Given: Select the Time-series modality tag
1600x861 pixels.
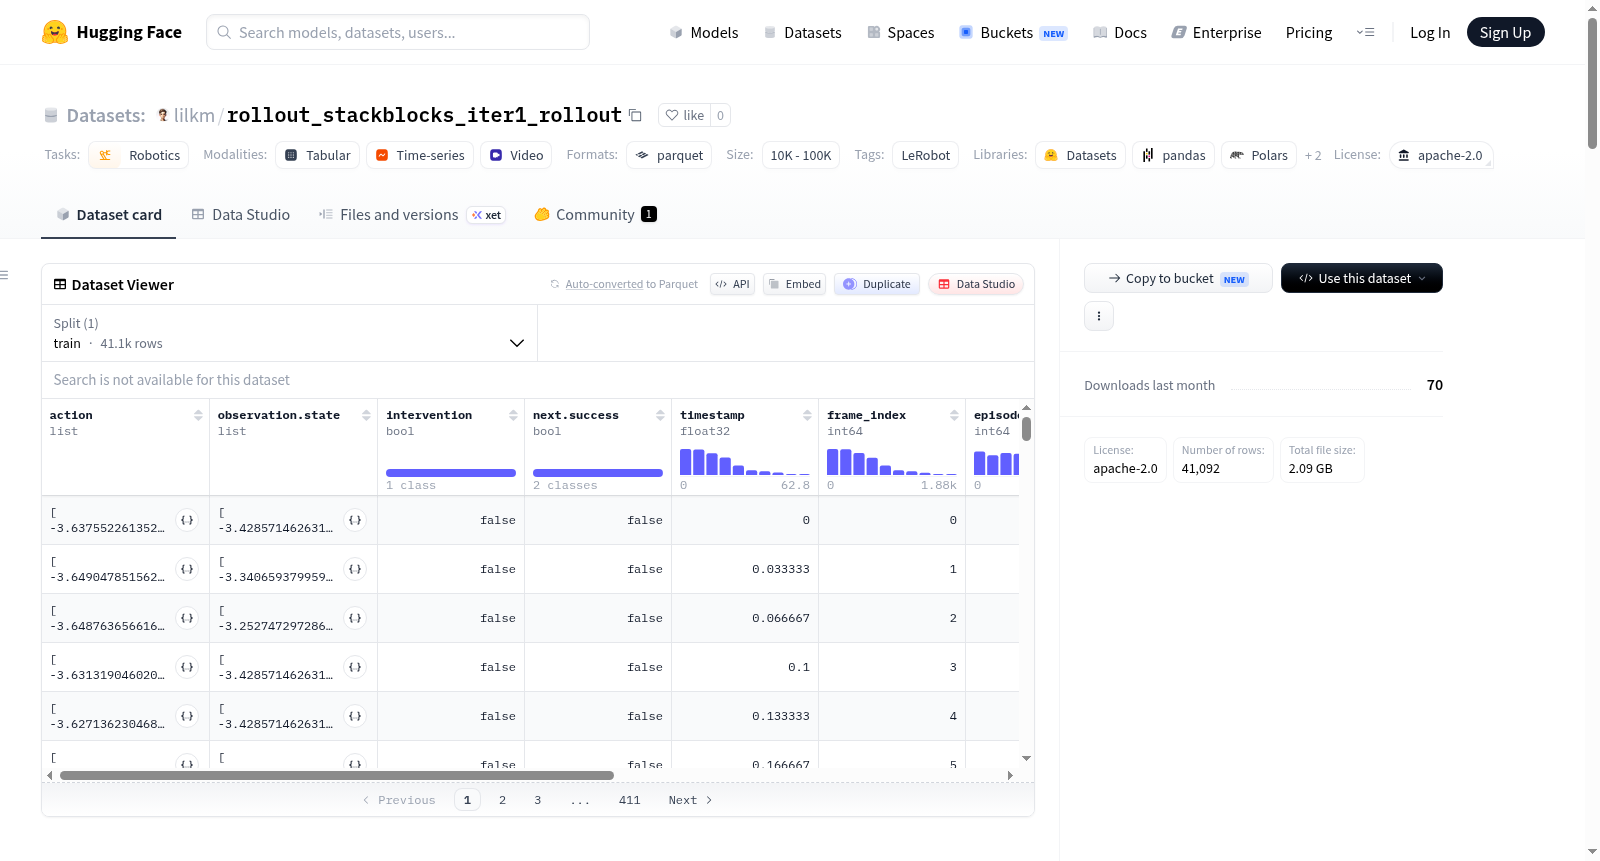Looking at the screenshot, I should point(420,155).
